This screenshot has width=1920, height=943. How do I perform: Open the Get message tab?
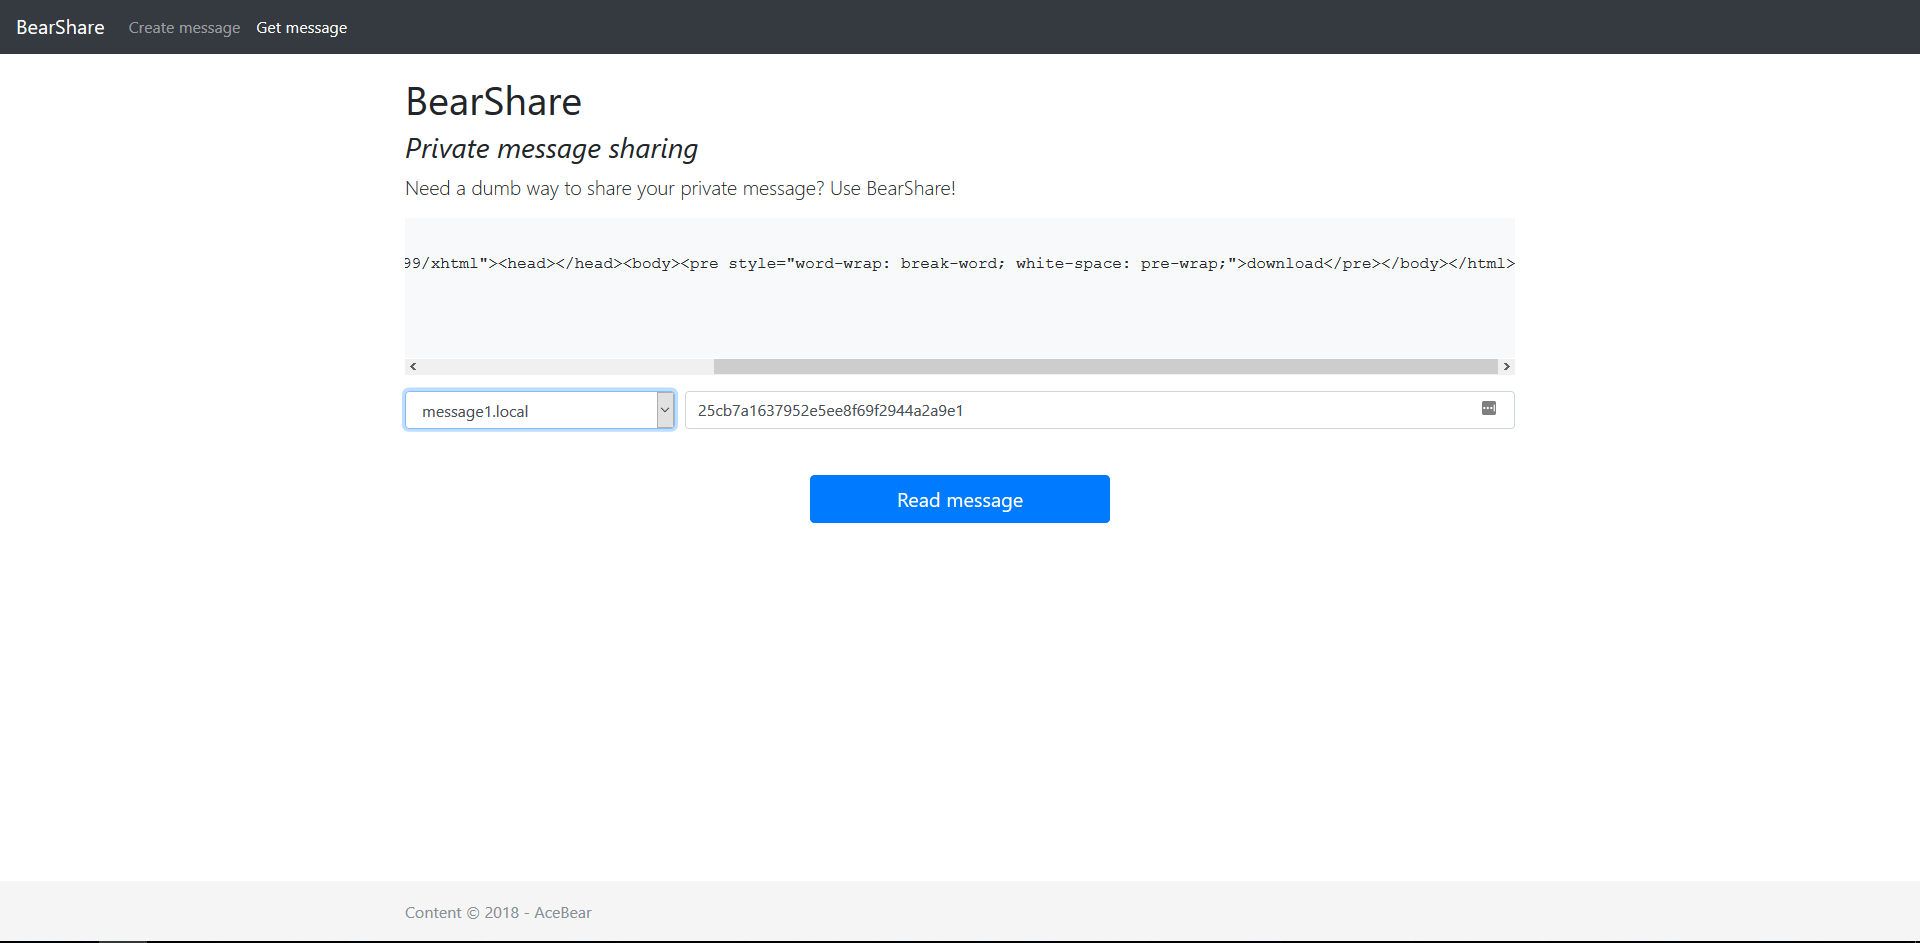coord(301,28)
